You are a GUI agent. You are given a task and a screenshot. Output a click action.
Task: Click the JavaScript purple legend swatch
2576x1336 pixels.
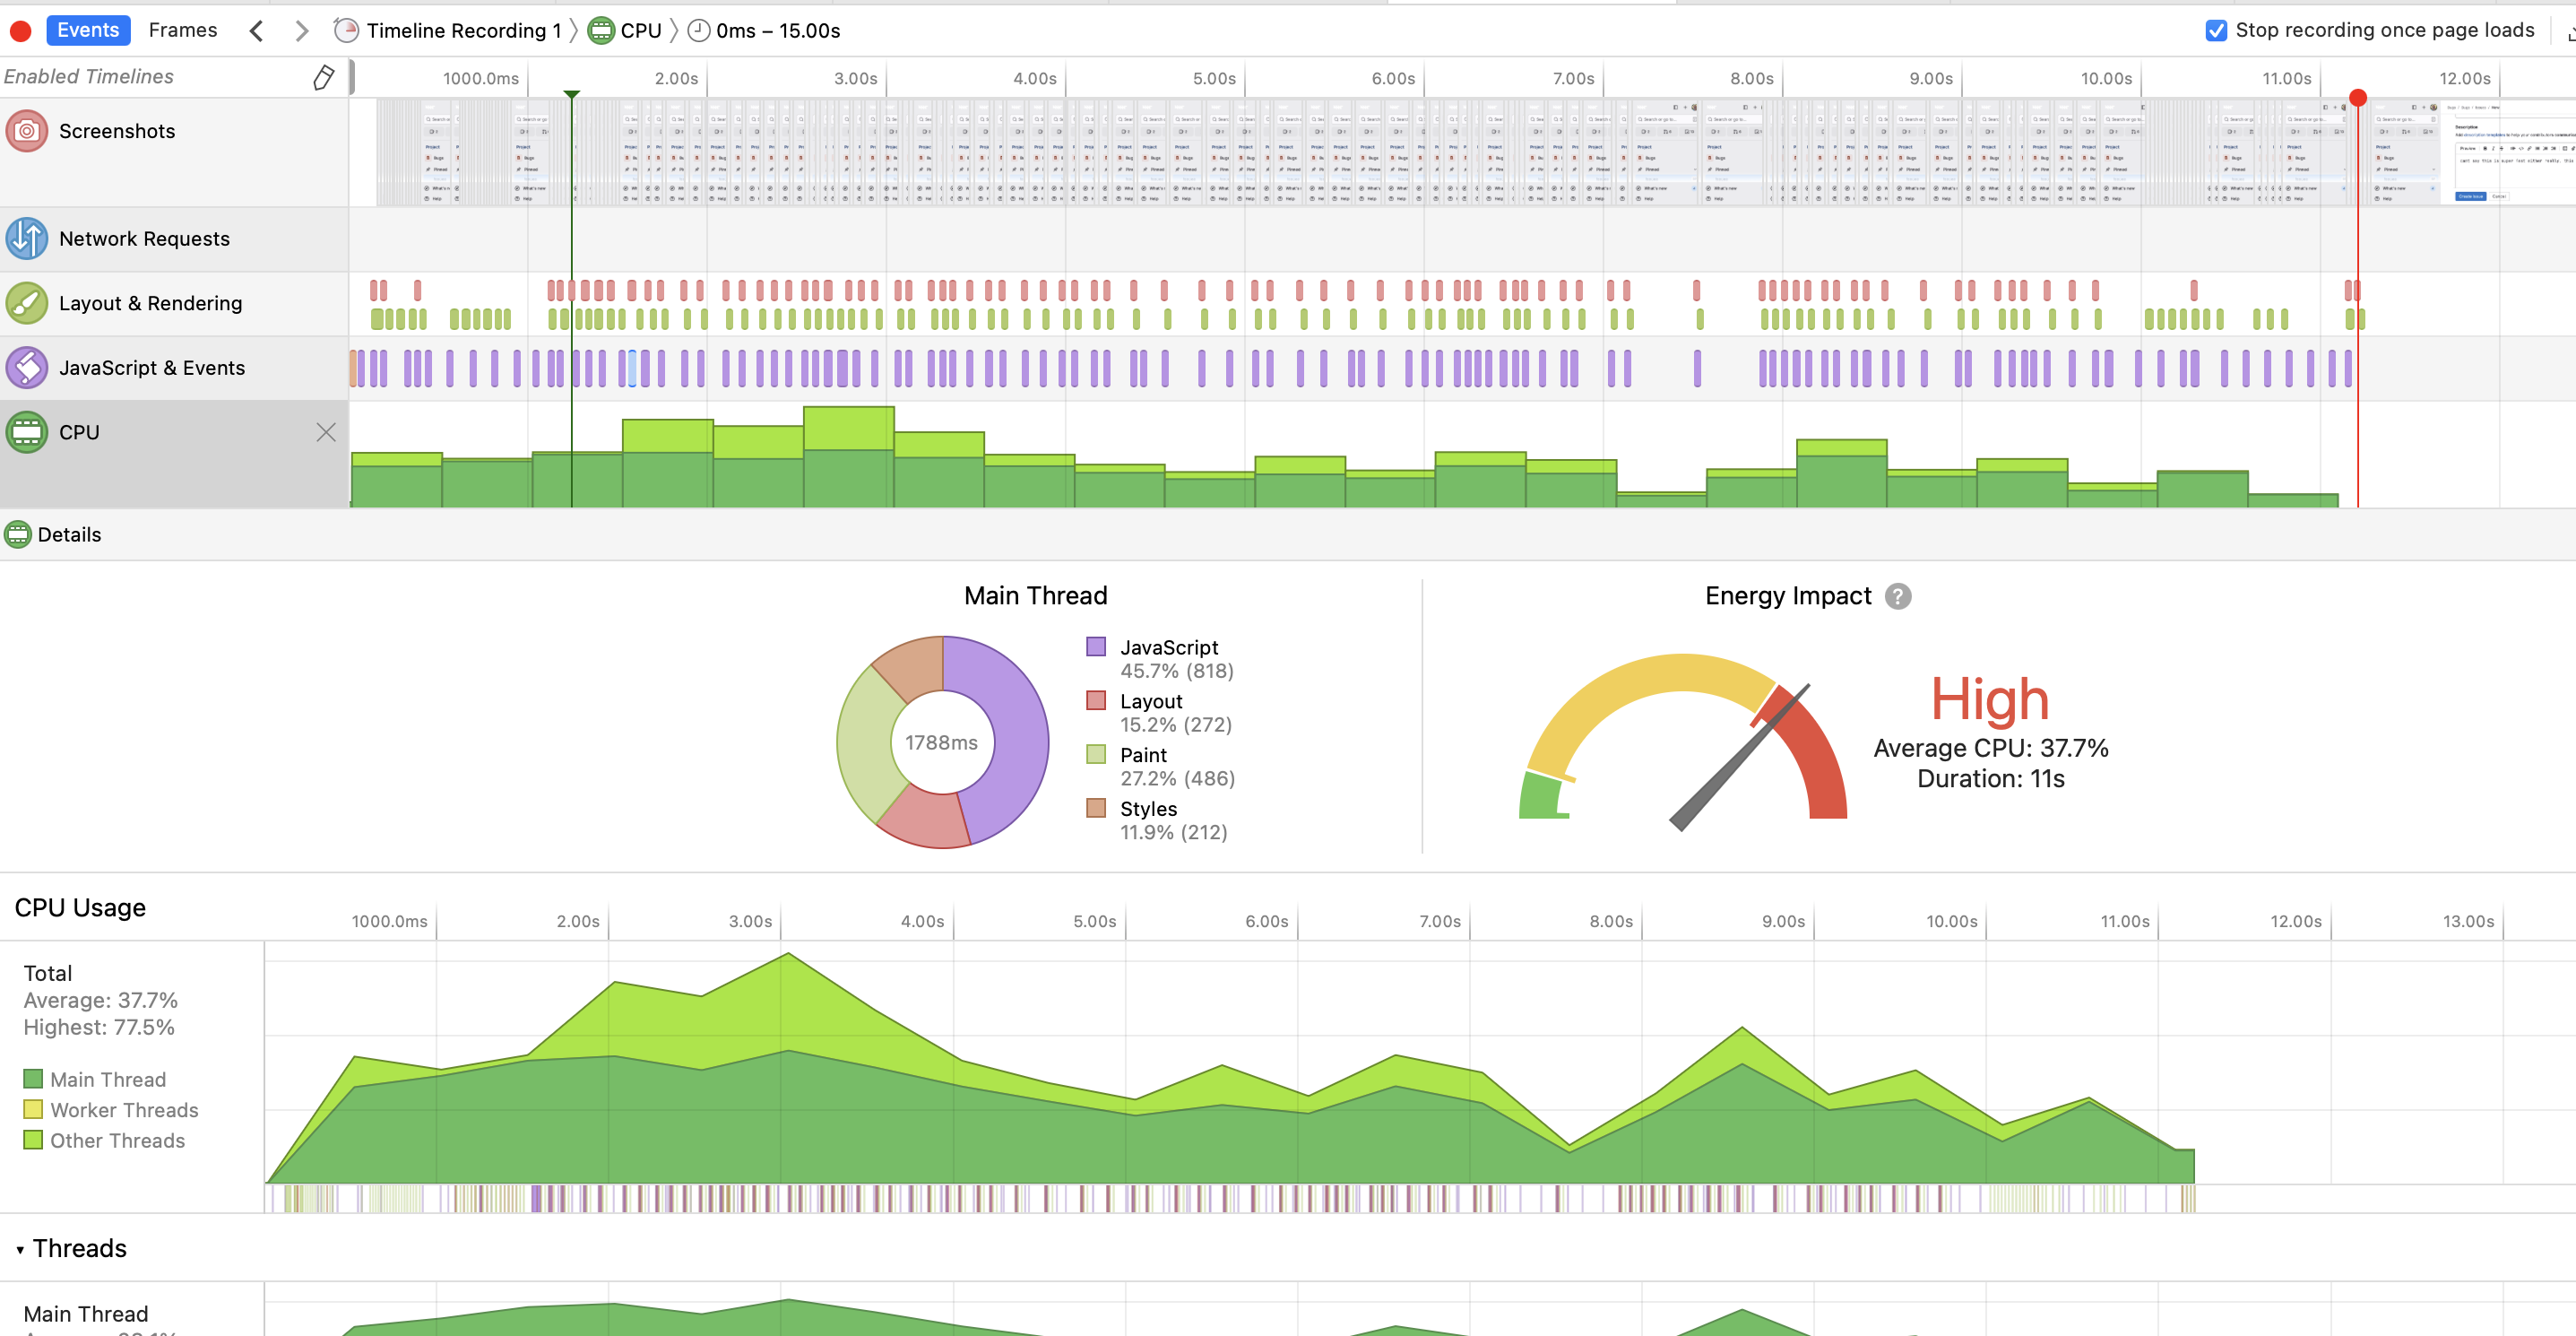[1096, 647]
